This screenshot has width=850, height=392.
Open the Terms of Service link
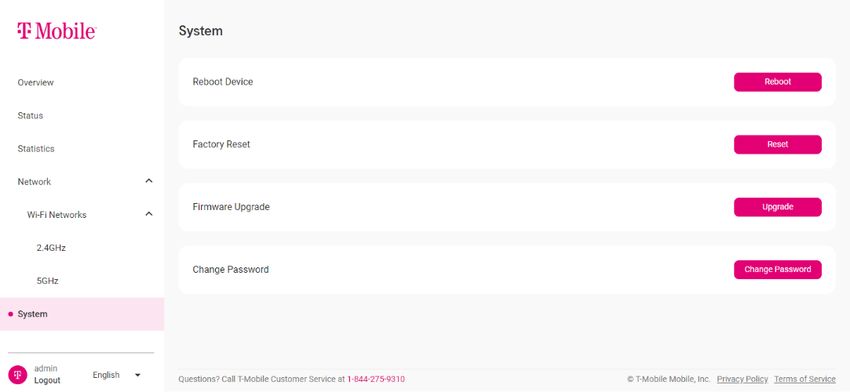pyautogui.click(x=804, y=379)
